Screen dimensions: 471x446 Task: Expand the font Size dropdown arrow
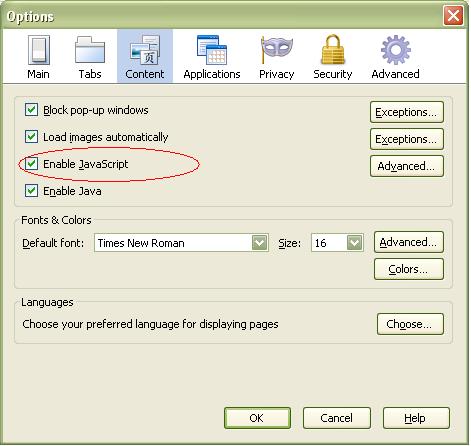click(355, 243)
